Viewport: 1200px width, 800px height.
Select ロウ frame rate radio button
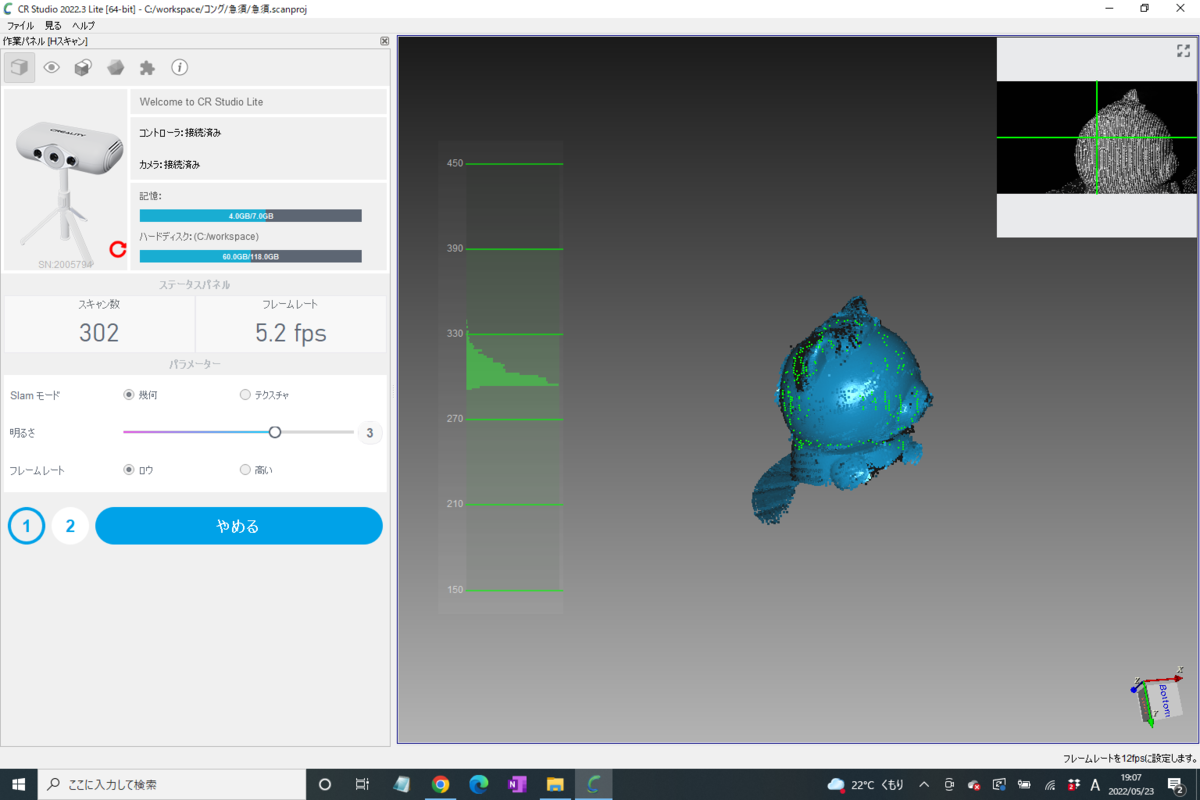point(128,470)
